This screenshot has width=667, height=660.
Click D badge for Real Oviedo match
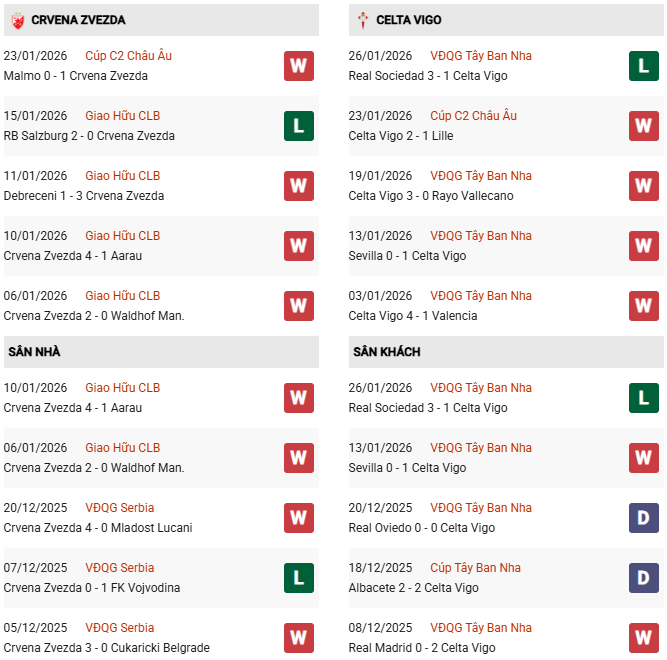(x=643, y=518)
